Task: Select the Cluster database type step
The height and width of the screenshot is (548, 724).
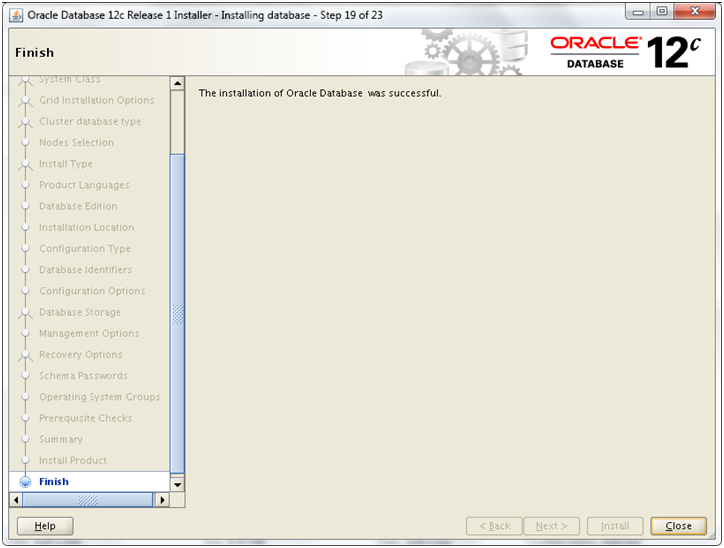Action: pyautogui.click(x=90, y=121)
